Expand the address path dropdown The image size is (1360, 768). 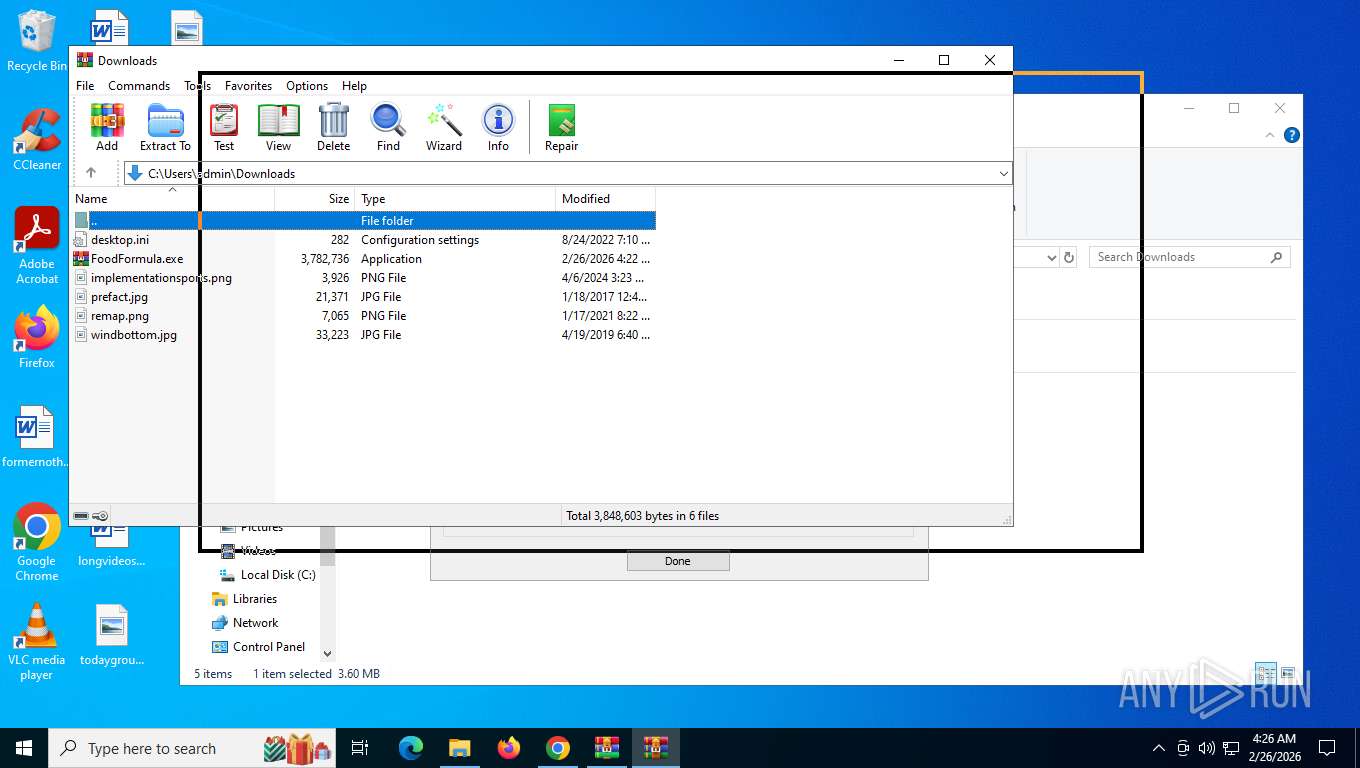(1003, 174)
